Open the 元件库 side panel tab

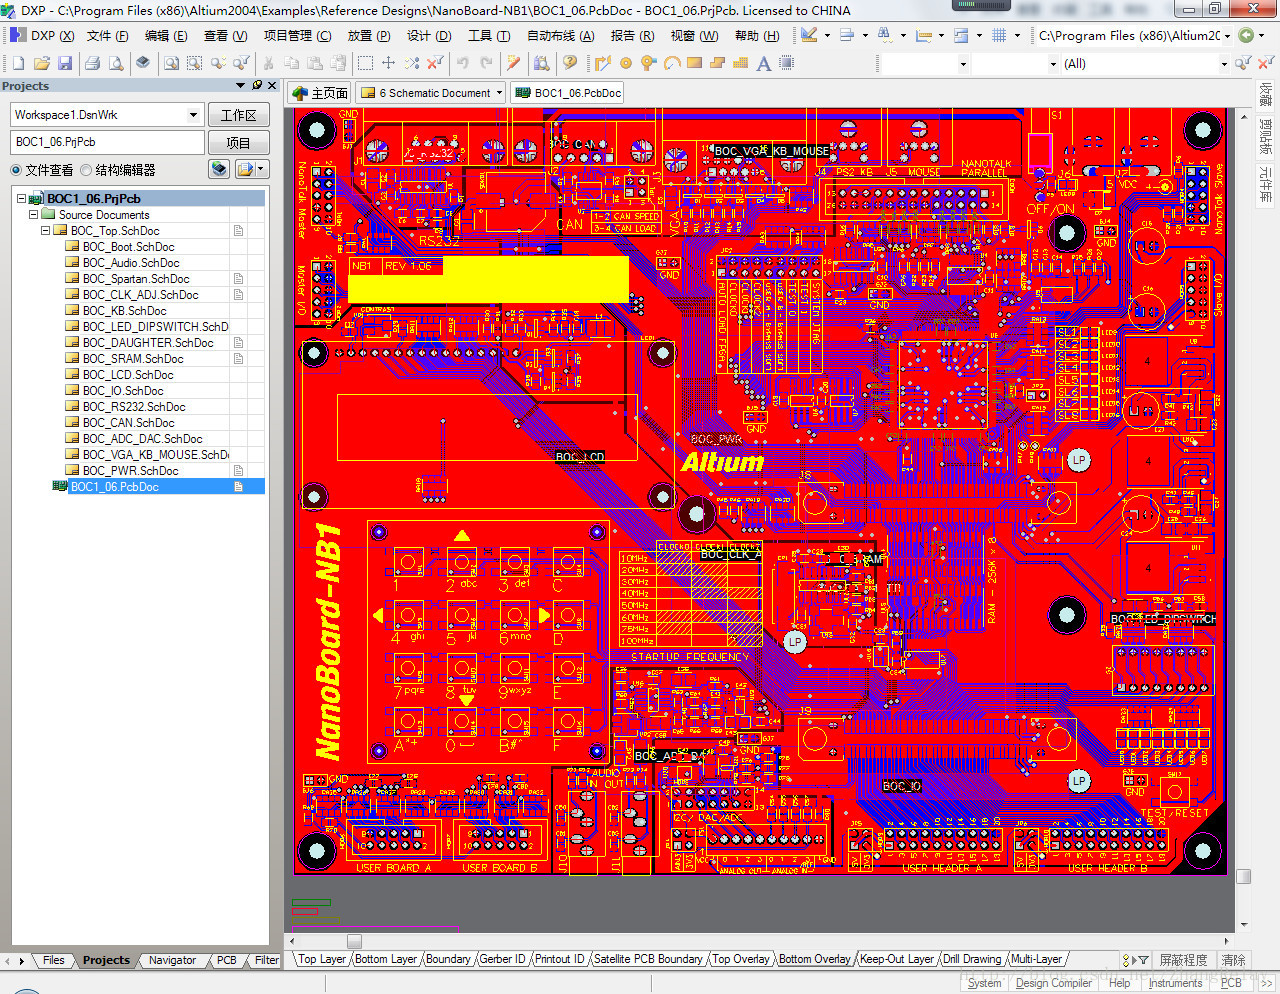[x=1266, y=184]
